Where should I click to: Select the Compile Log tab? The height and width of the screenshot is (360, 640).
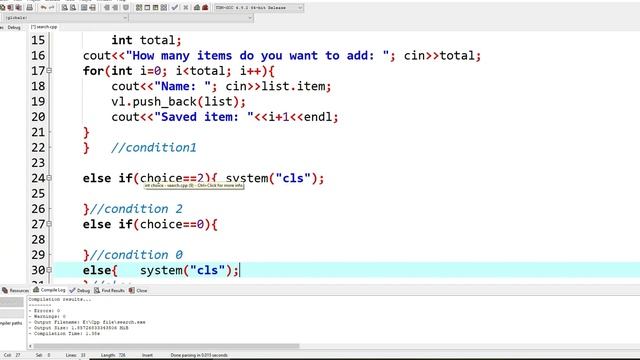49,290
